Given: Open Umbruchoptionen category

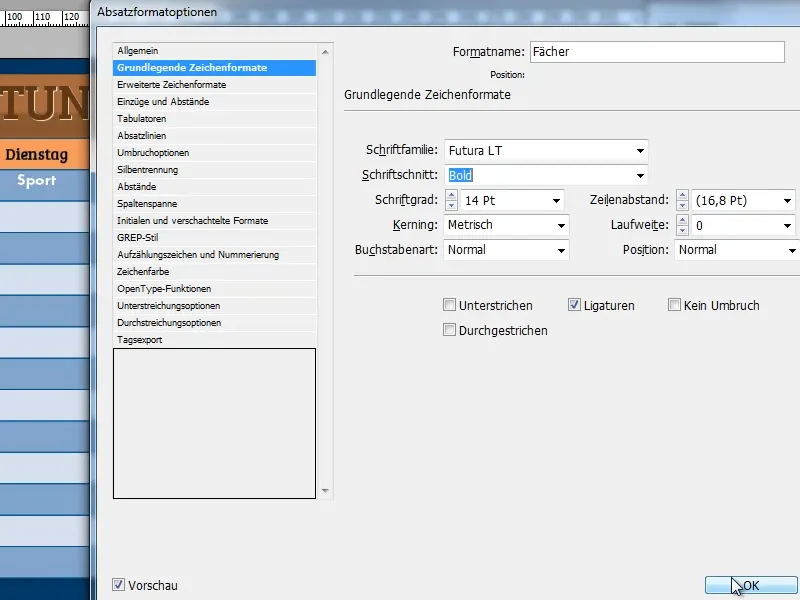Looking at the screenshot, I should pyautogui.click(x=214, y=153).
